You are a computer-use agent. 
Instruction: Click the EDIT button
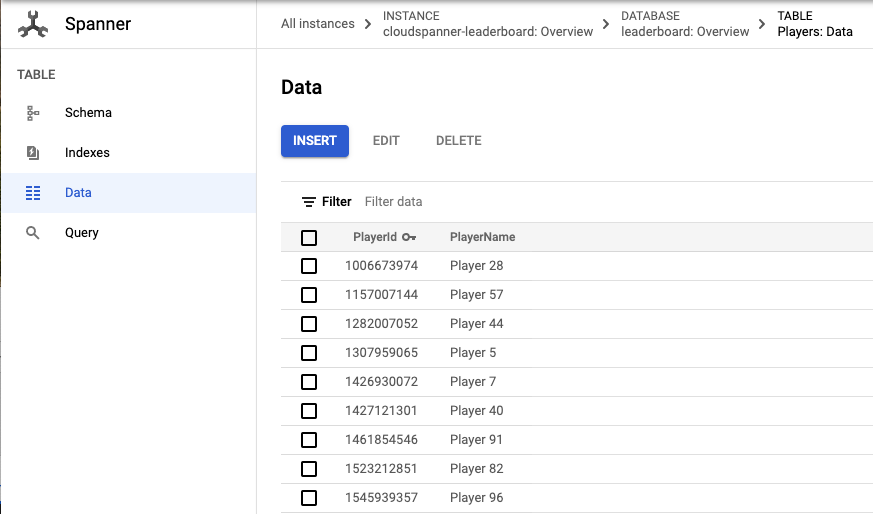386,141
